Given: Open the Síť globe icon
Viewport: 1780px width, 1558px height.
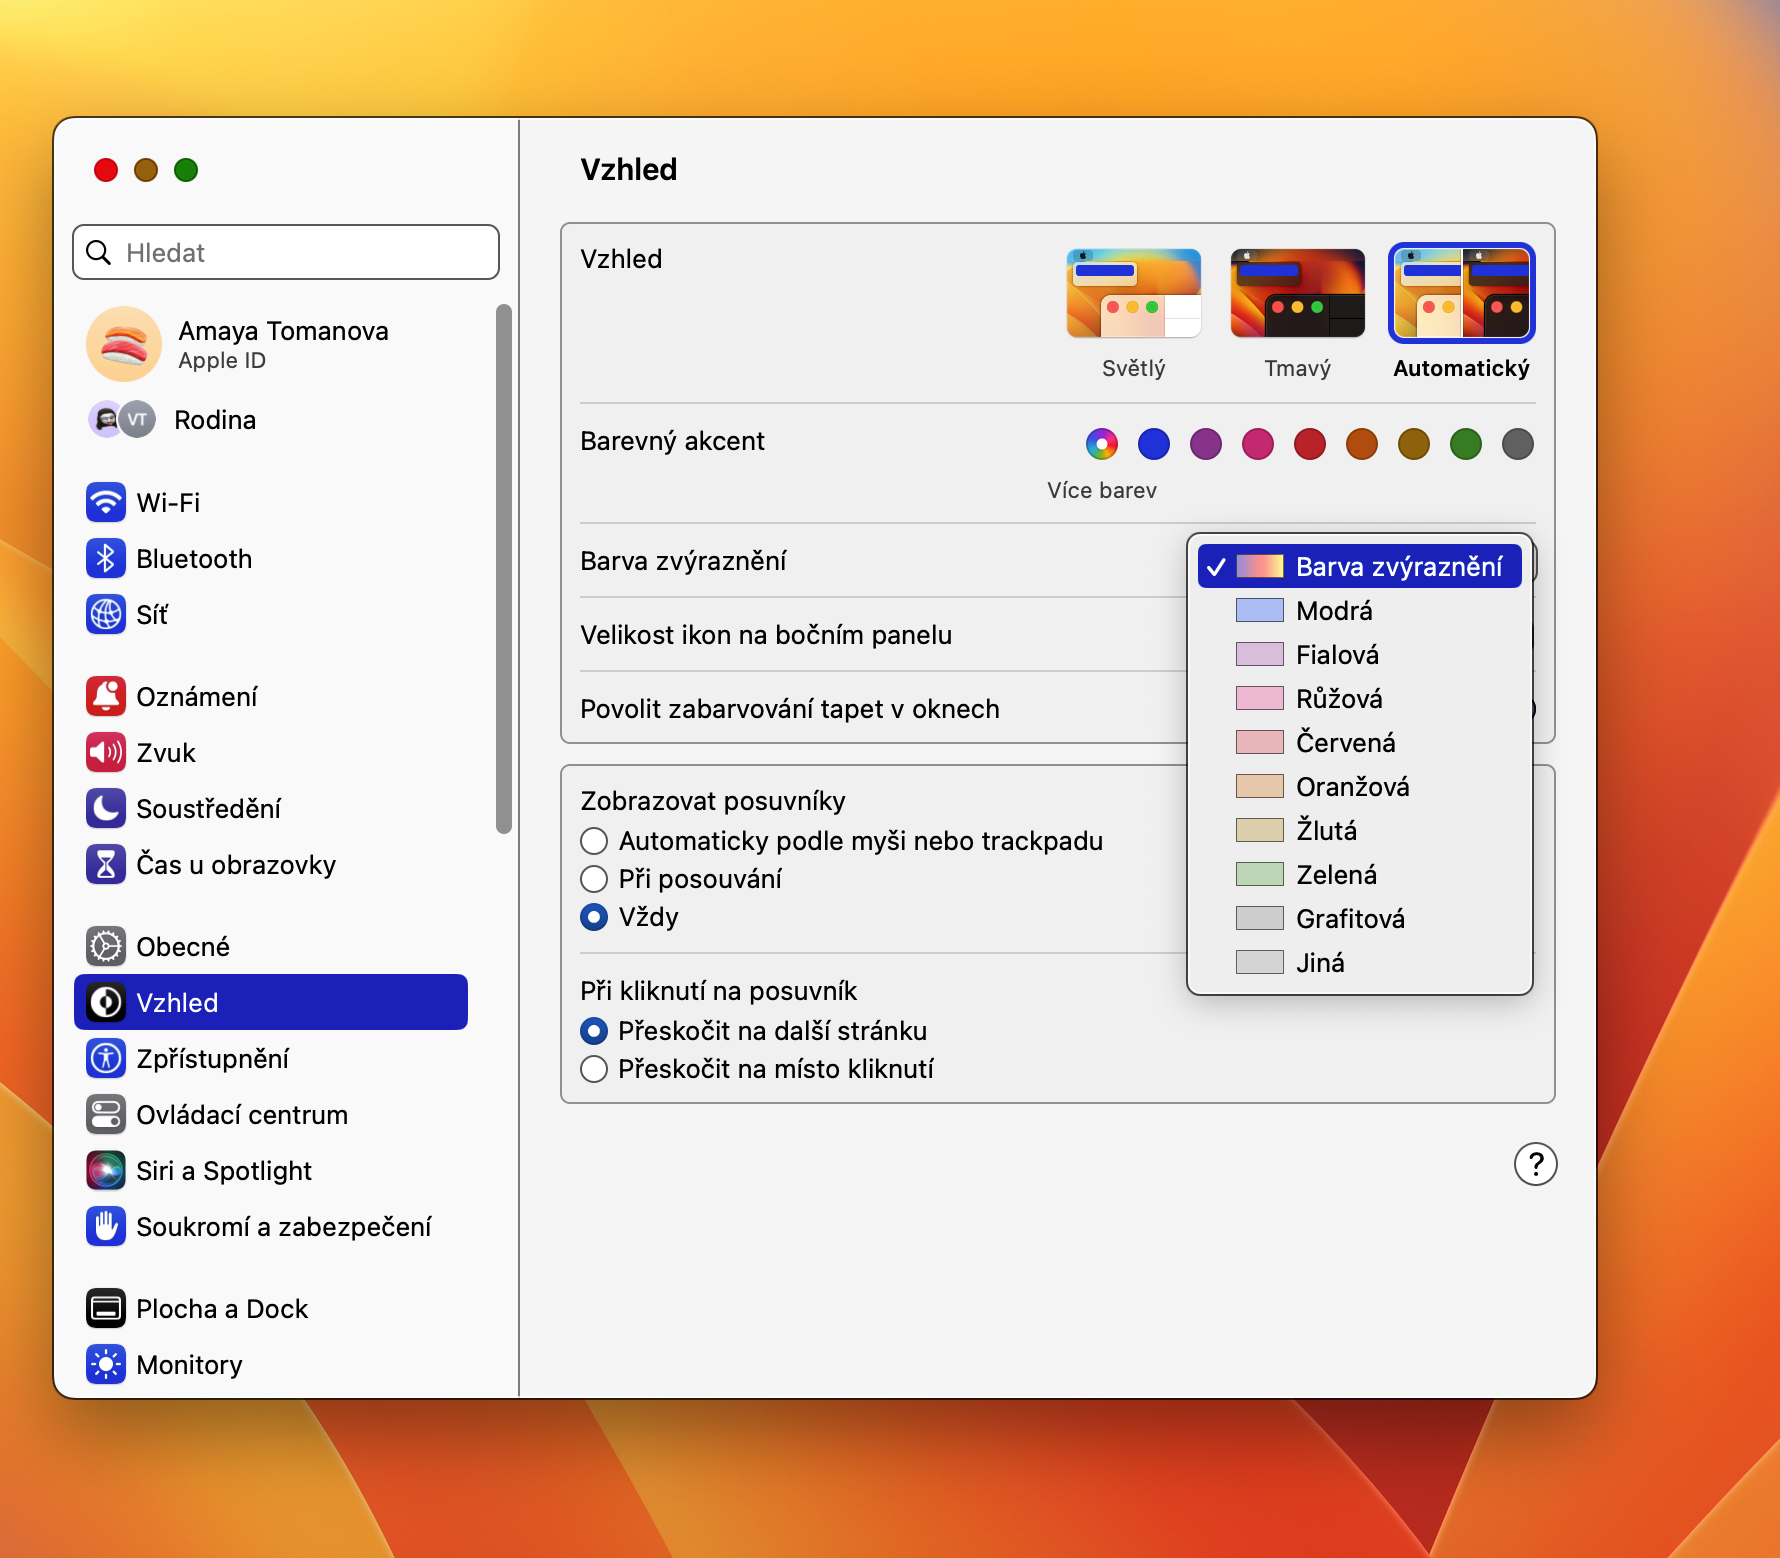Looking at the screenshot, I should tap(106, 614).
